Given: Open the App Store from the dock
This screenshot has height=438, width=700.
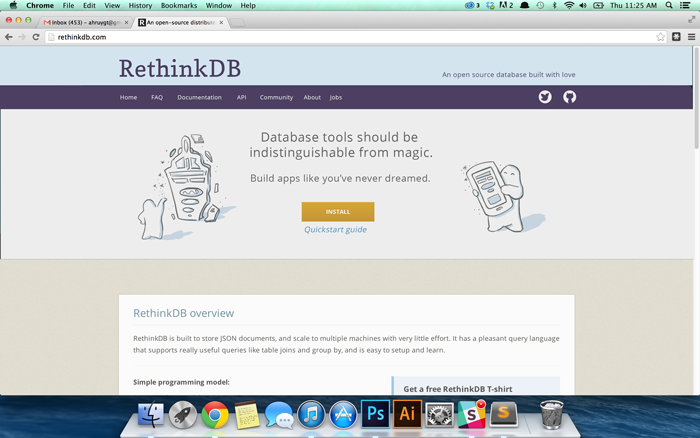Looking at the screenshot, I should [x=343, y=414].
